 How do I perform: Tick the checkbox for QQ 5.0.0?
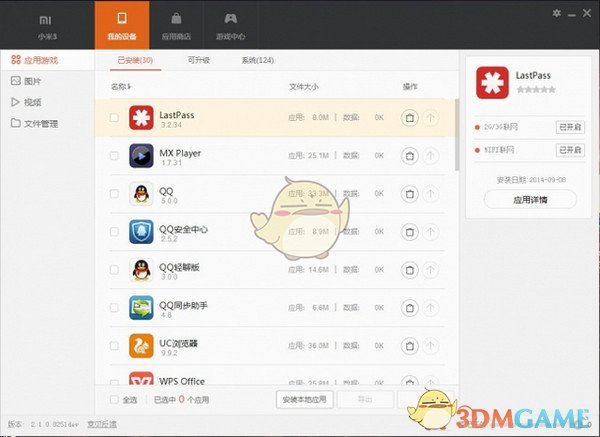coord(114,194)
